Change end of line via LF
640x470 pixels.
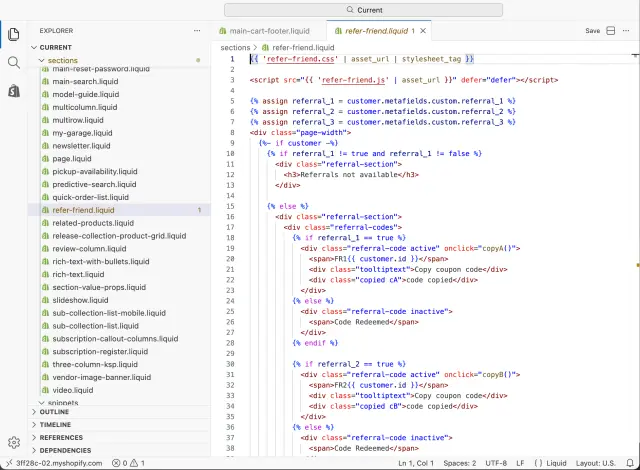tap(520, 463)
